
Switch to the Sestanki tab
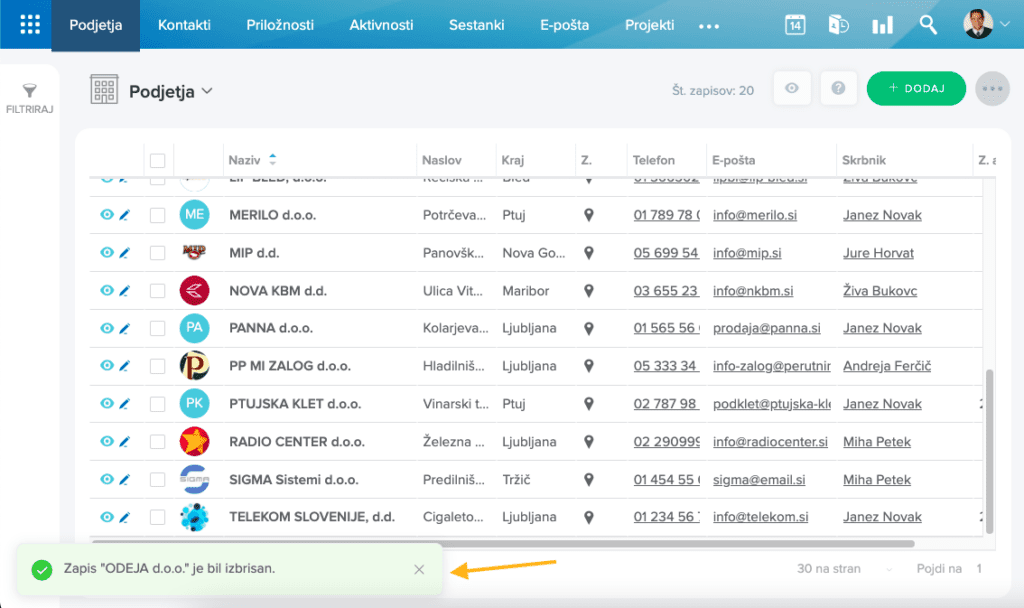[477, 25]
